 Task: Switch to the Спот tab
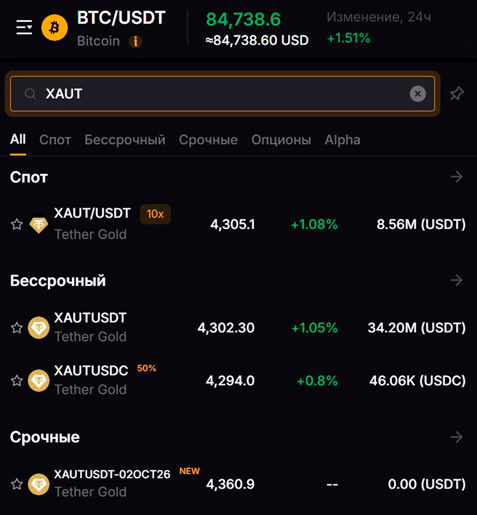55,140
